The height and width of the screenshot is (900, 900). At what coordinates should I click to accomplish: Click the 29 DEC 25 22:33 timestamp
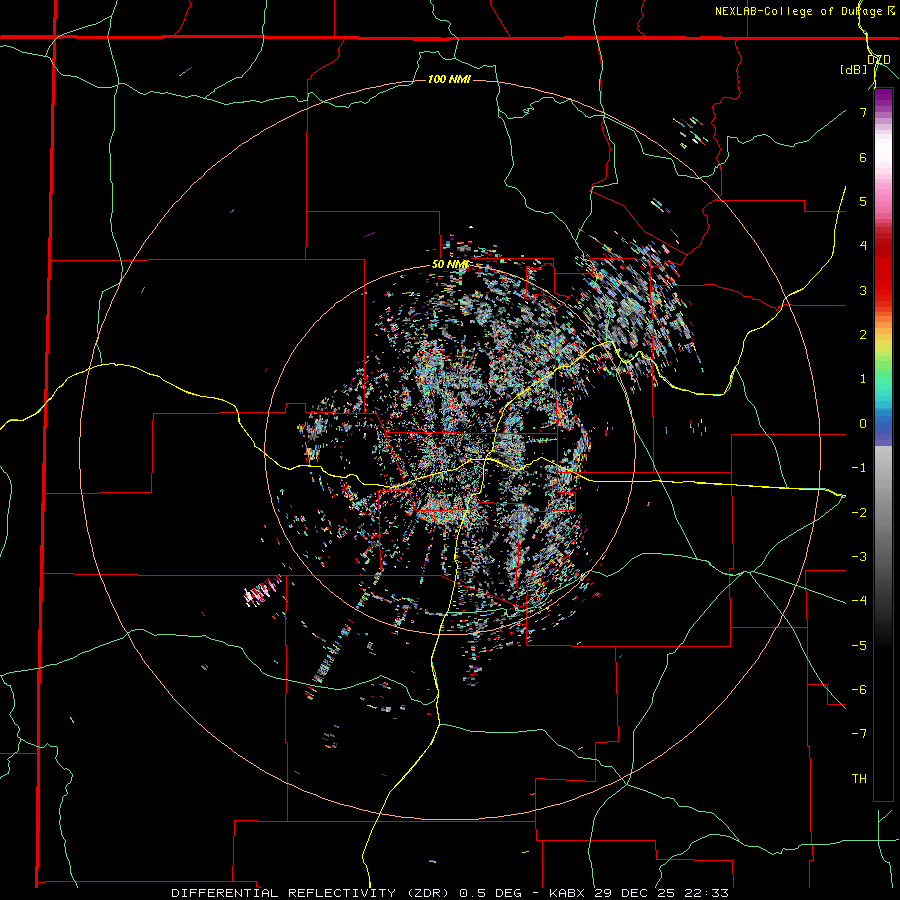661,893
